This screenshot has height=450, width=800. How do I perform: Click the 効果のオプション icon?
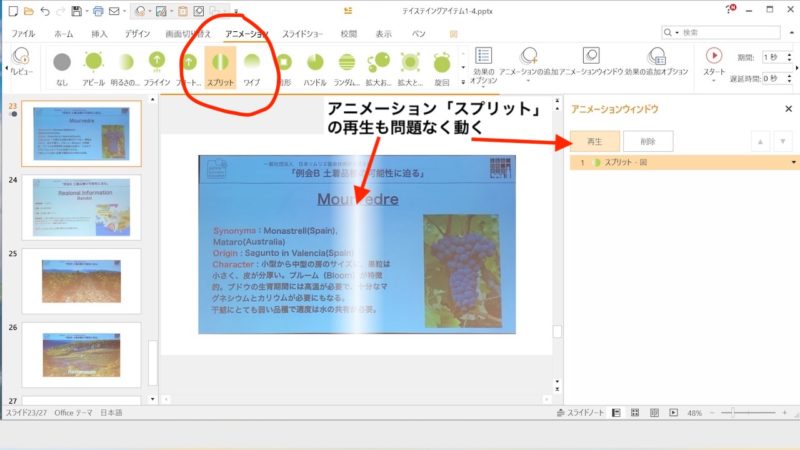point(484,60)
